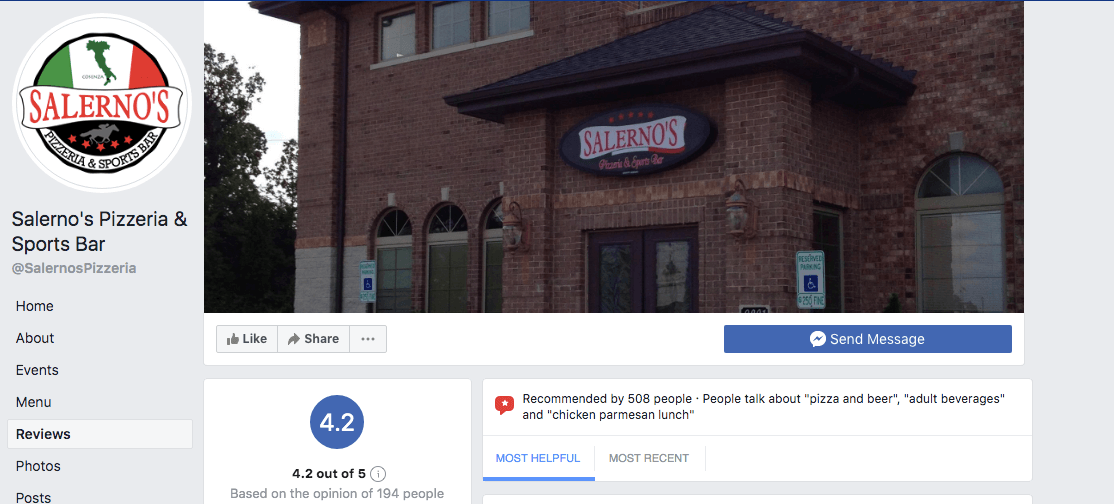Click the Share arrow button
Screen dimensions: 1114x504
coord(313,339)
